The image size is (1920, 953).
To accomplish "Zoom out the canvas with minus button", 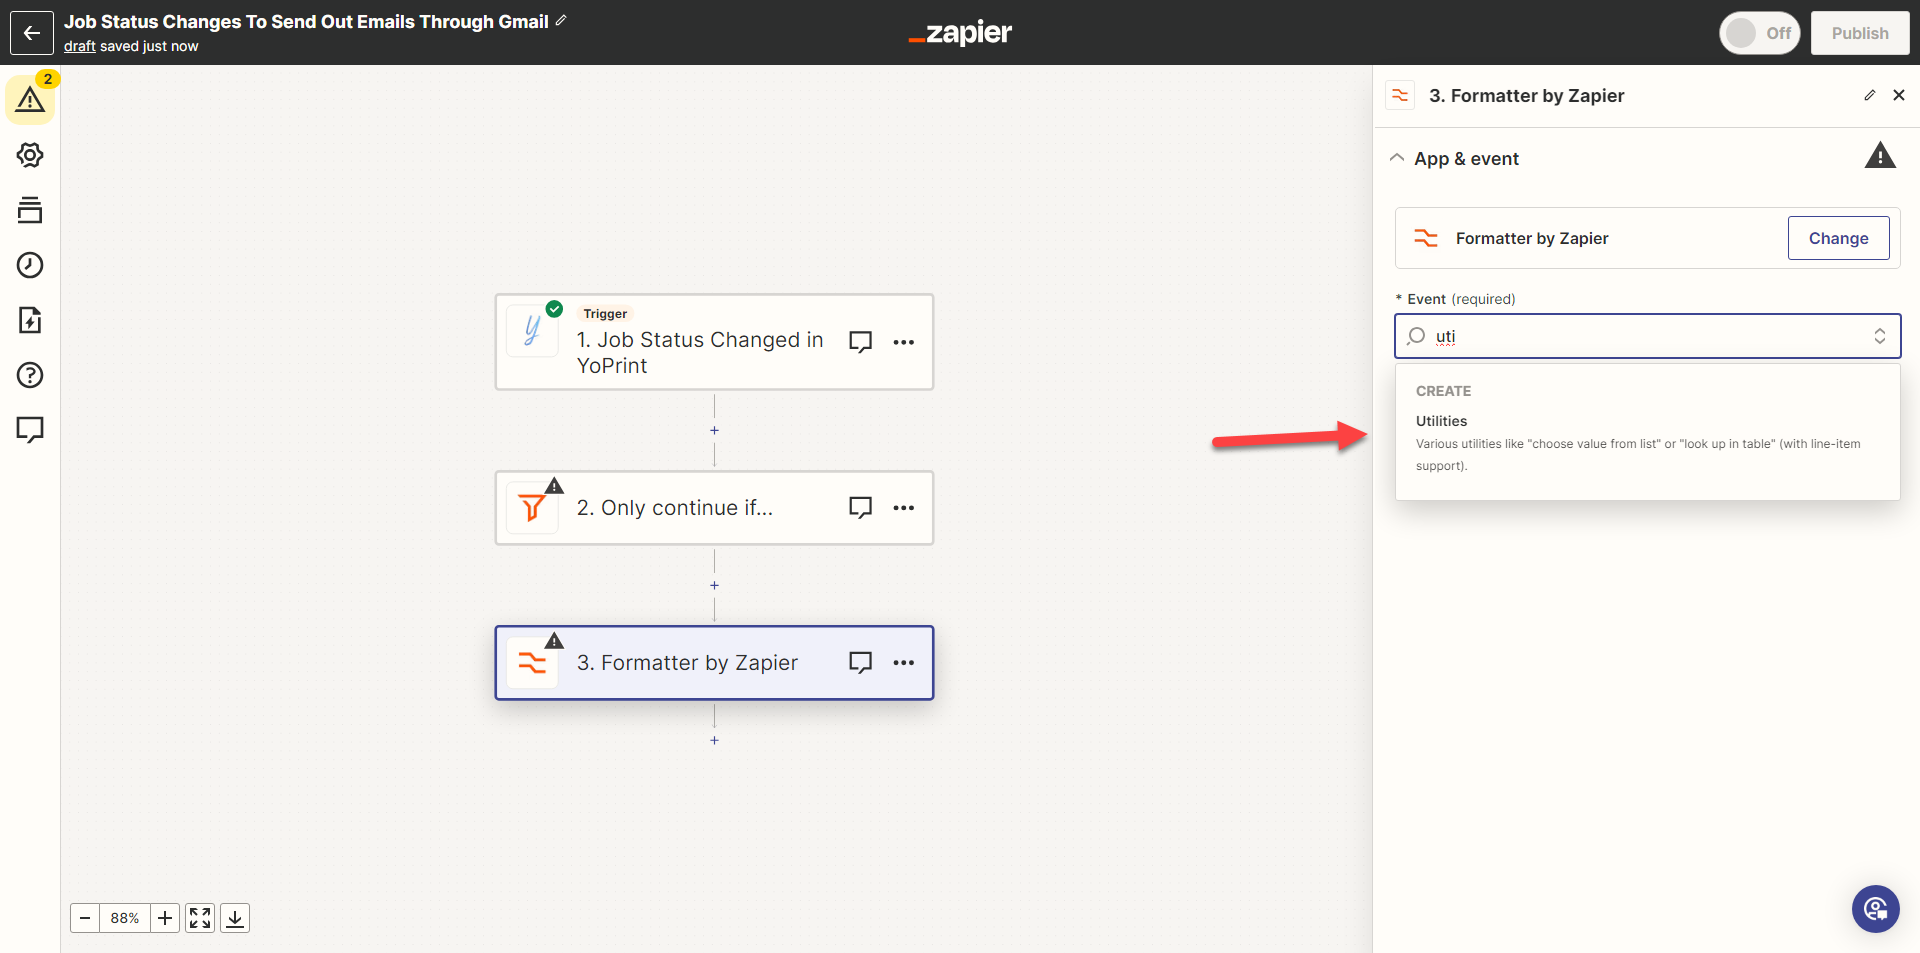I will [x=85, y=918].
